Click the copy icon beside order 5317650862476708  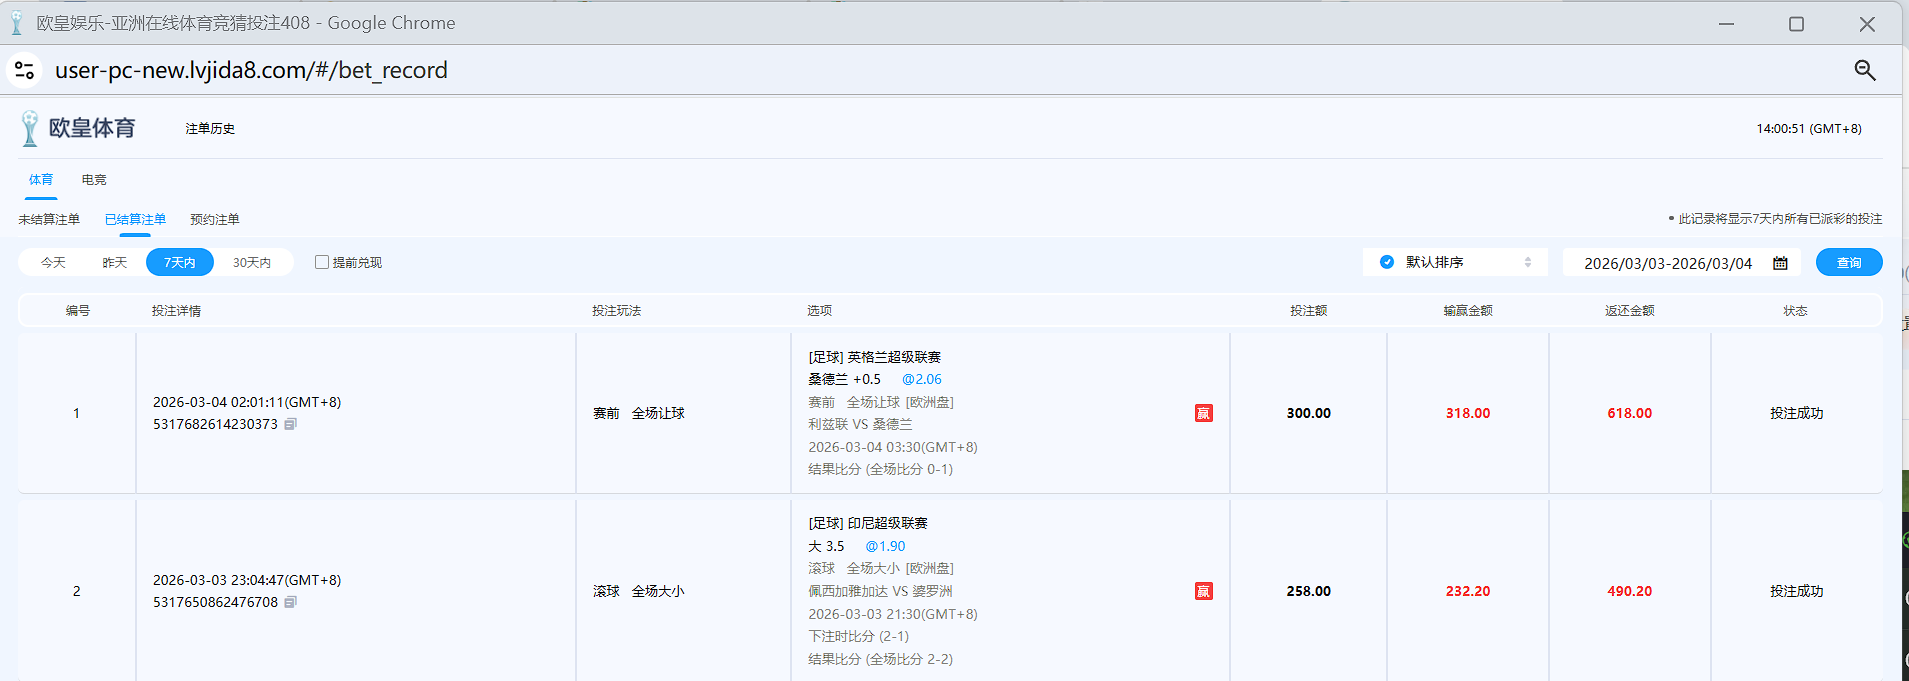coord(290,602)
